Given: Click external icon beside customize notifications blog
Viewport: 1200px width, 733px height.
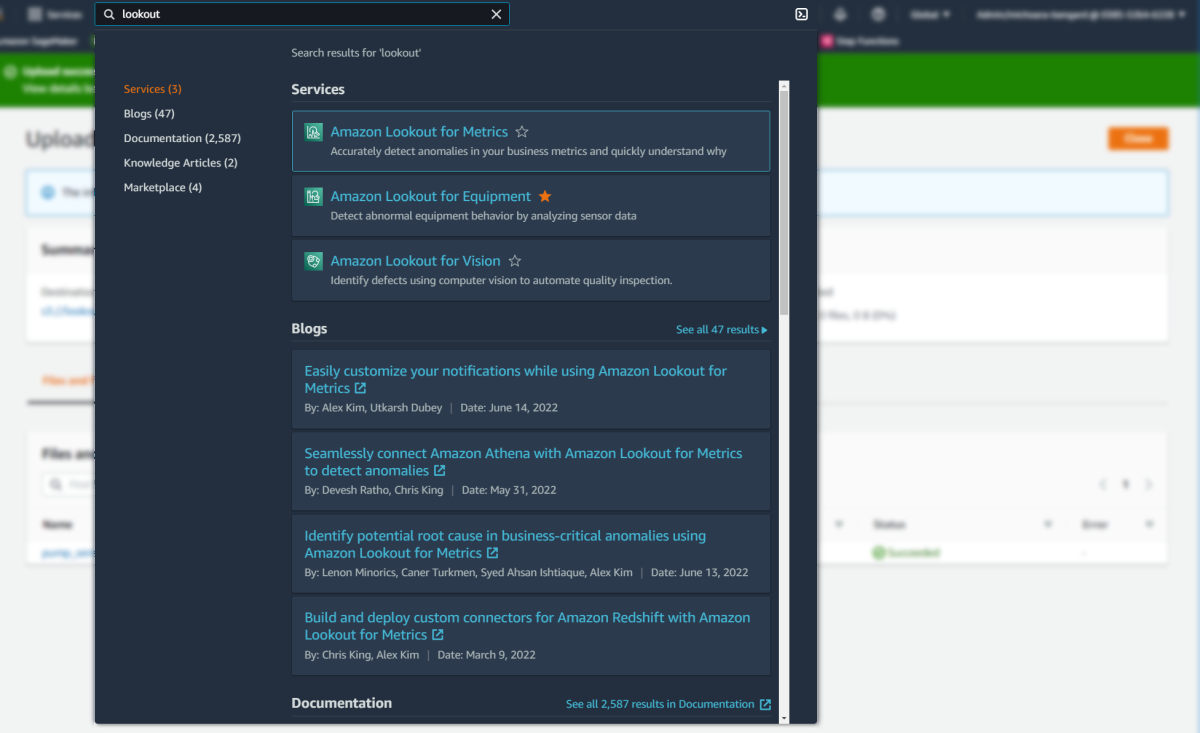Looking at the screenshot, I should pyautogui.click(x=360, y=388).
